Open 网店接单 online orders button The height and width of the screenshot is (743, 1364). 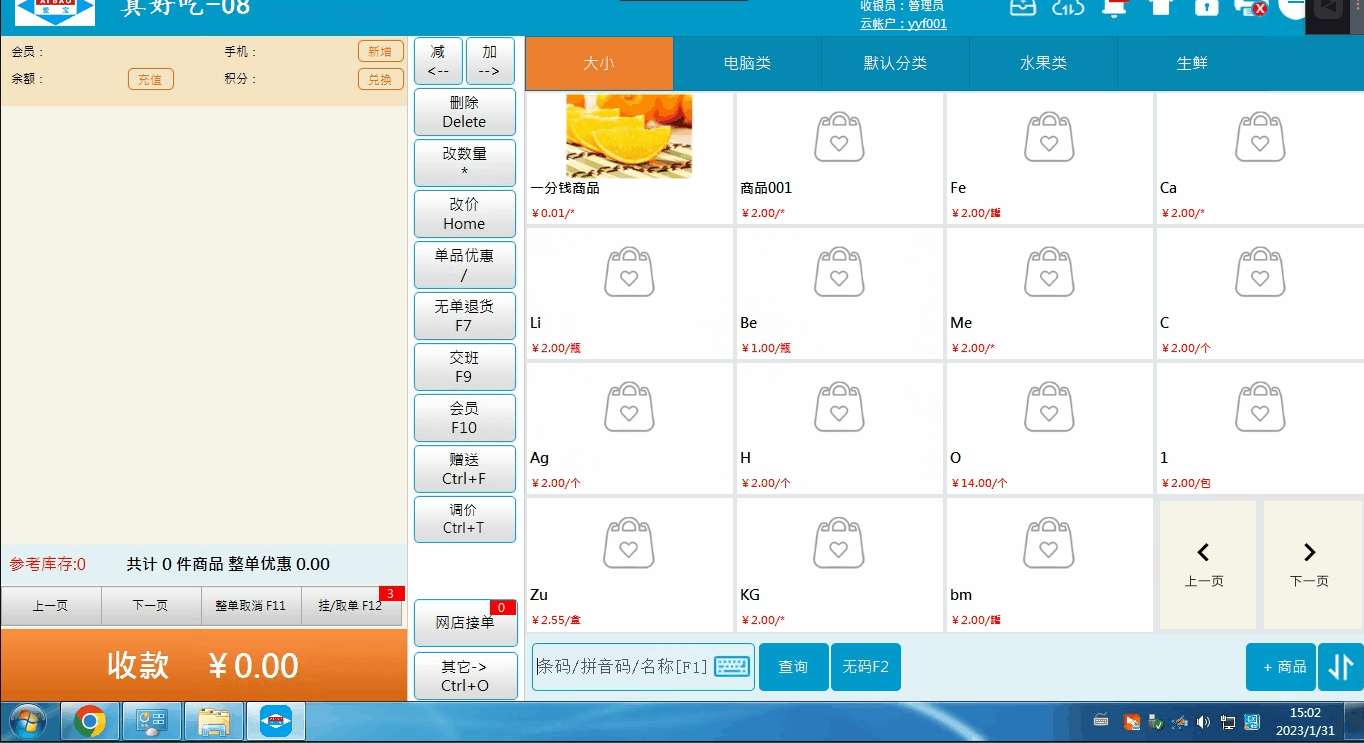[465, 623]
